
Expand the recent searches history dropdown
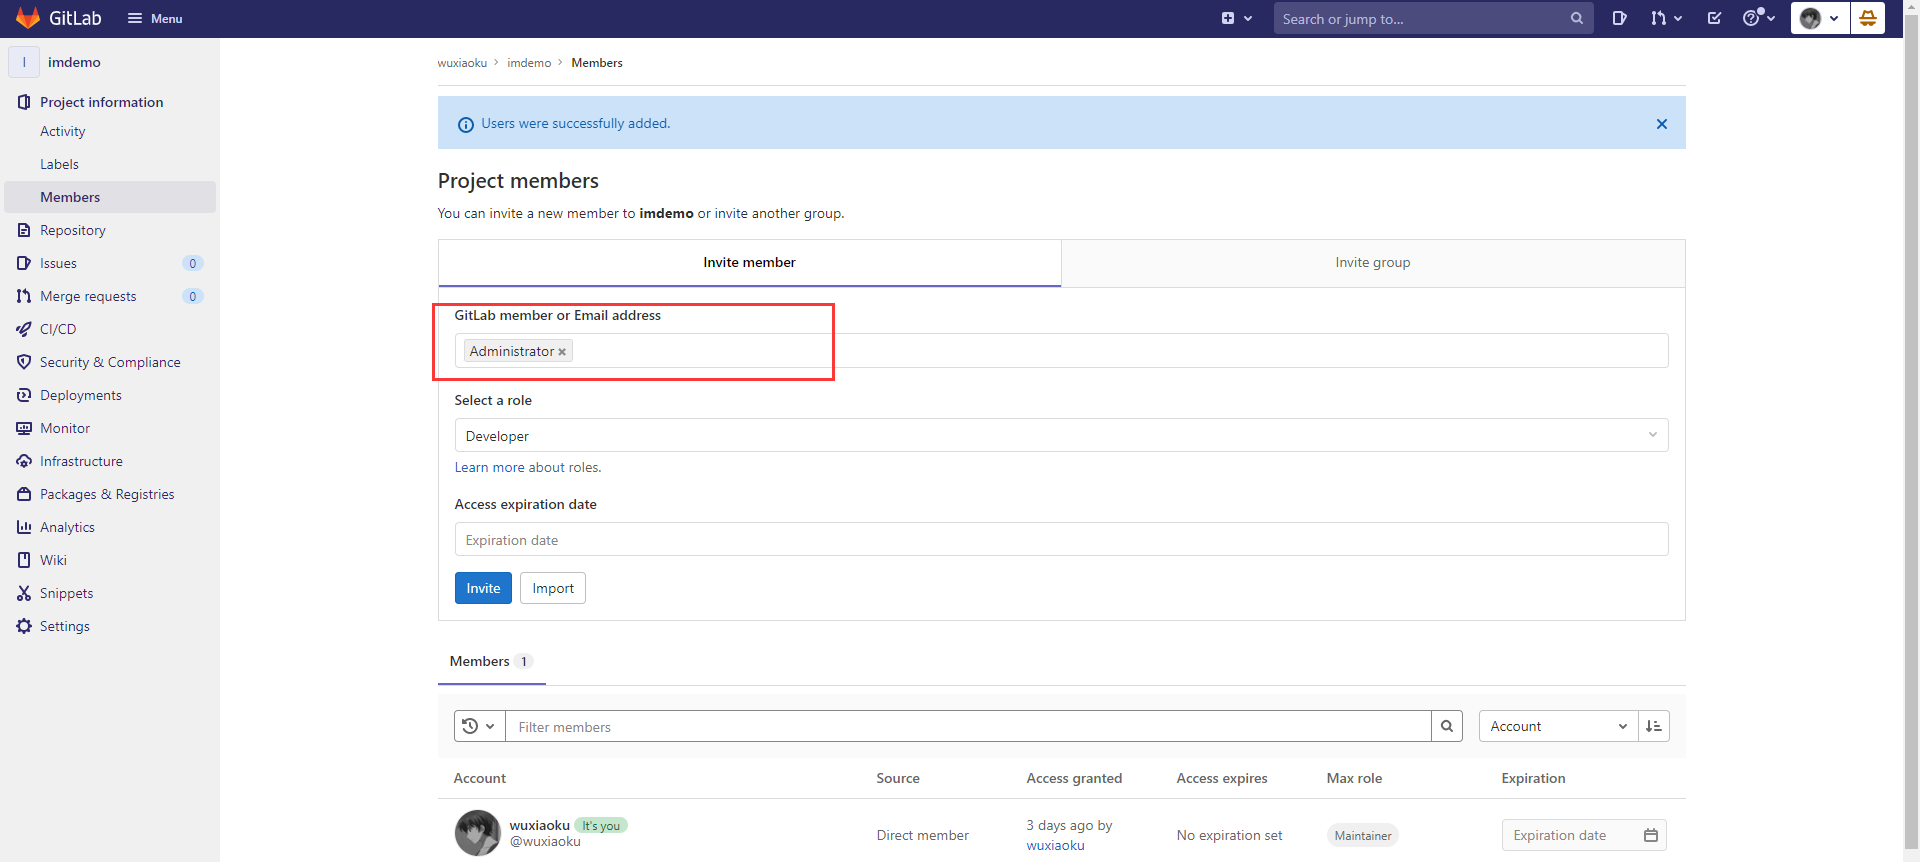click(479, 727)
